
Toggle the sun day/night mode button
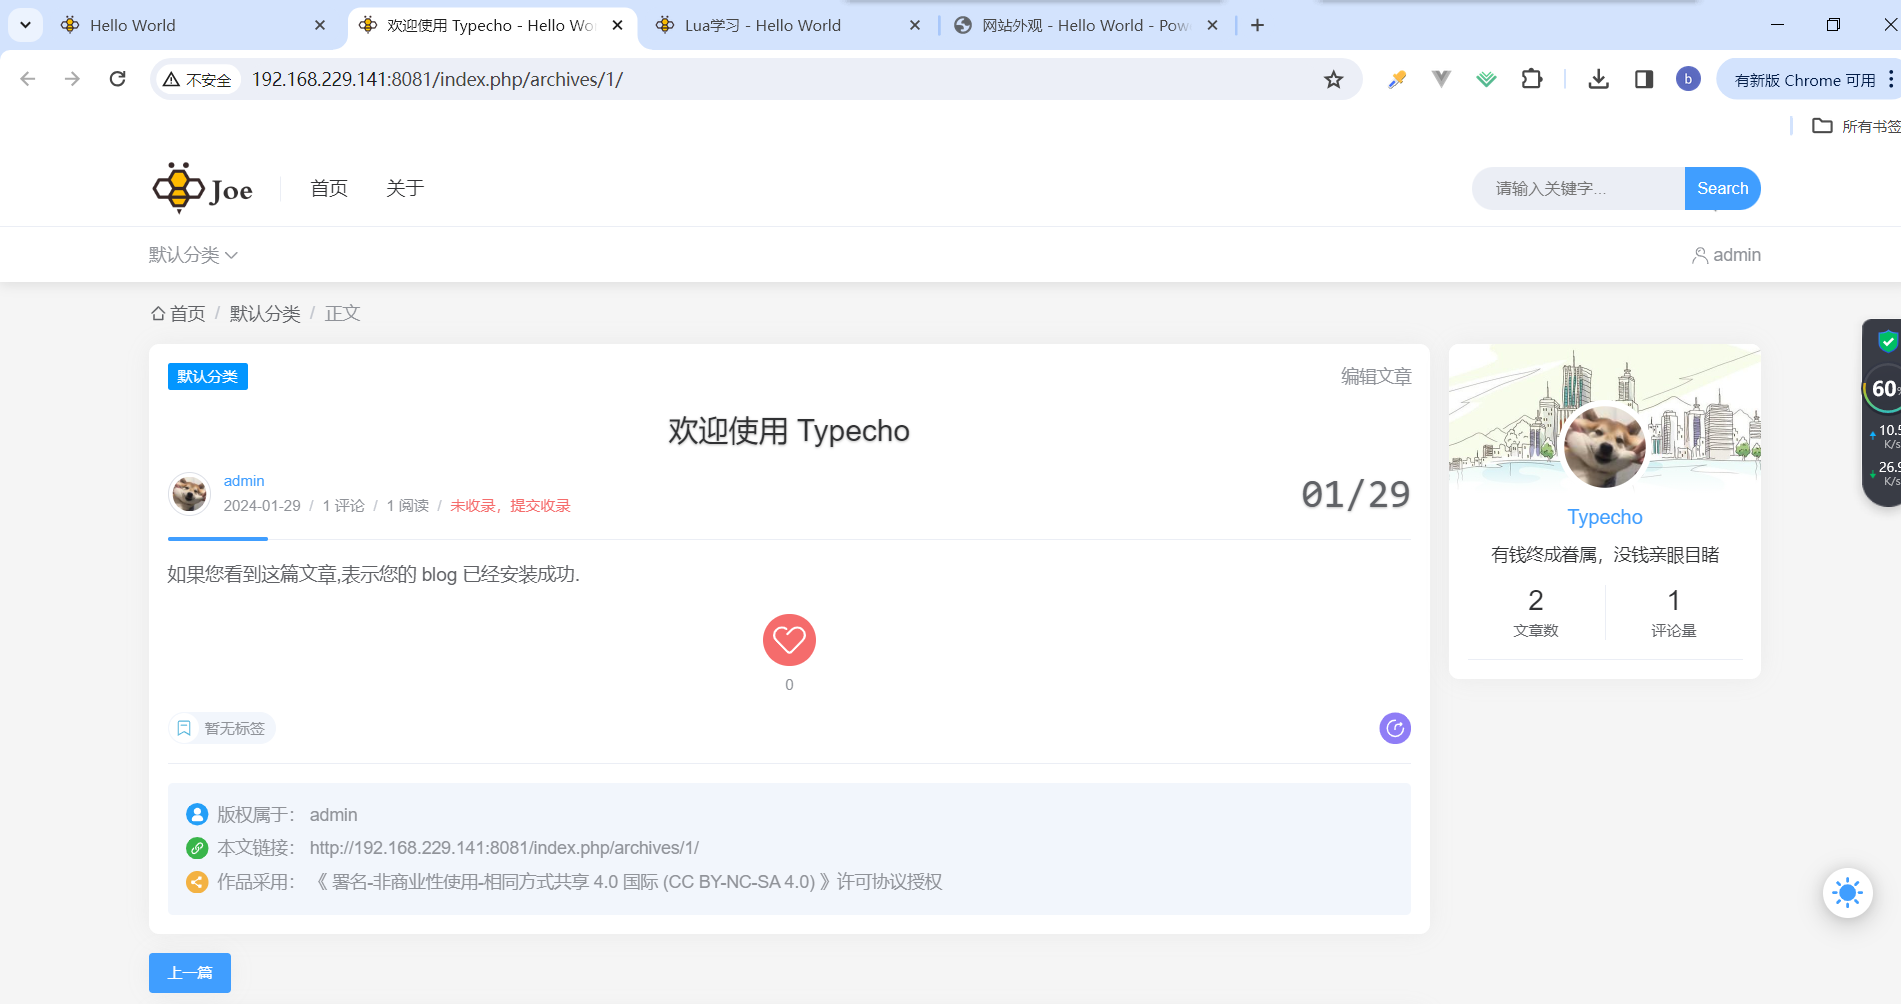[1847, 892]
